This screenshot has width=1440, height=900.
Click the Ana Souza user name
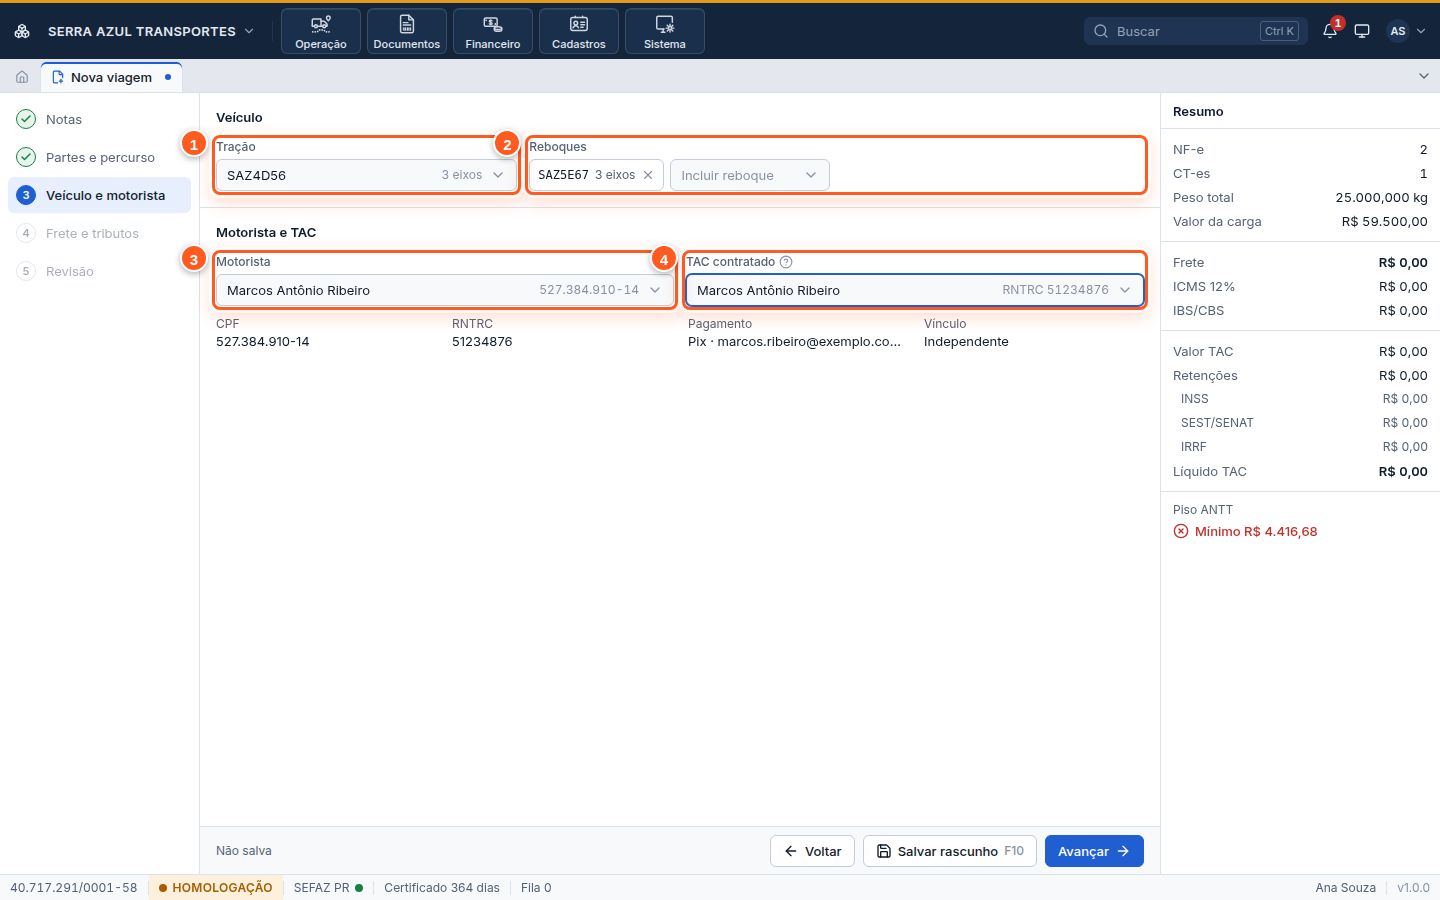point(1346,888)
